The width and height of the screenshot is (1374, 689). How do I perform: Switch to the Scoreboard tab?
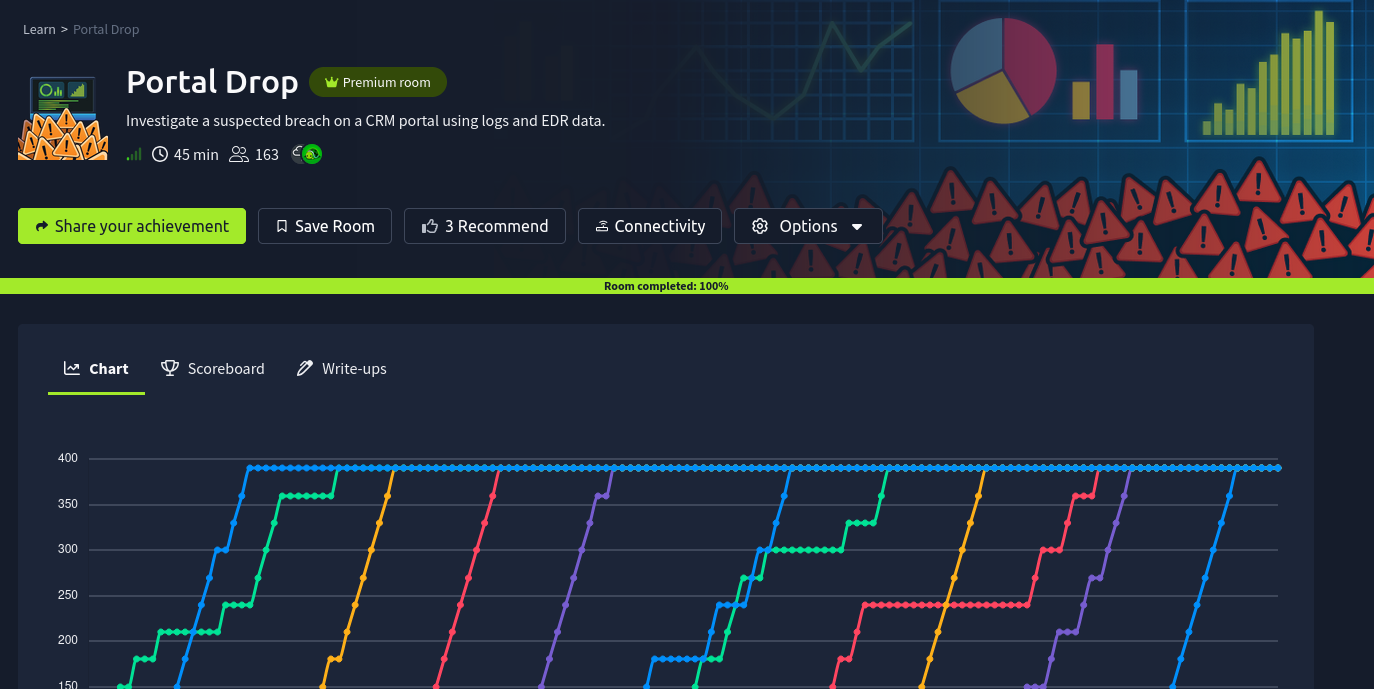(x=213, y=369)
